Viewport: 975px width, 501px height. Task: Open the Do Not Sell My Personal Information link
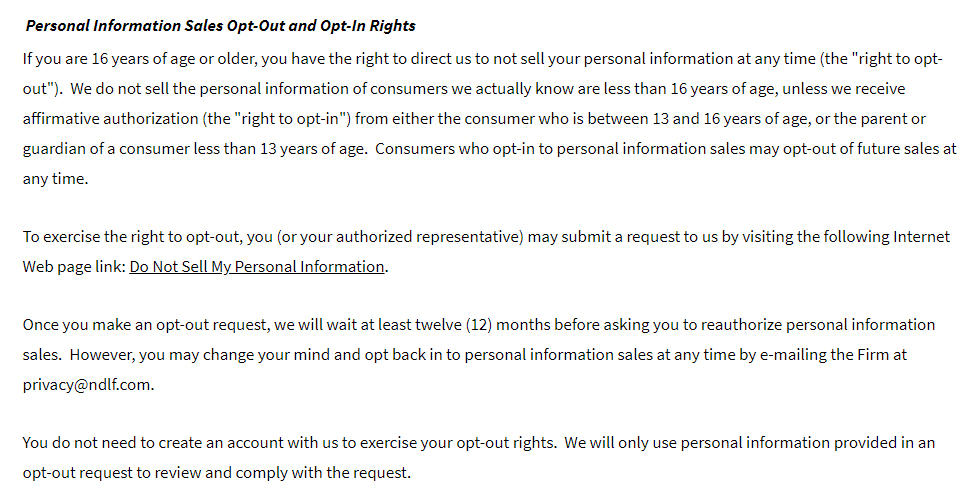[x=257, y=267]
